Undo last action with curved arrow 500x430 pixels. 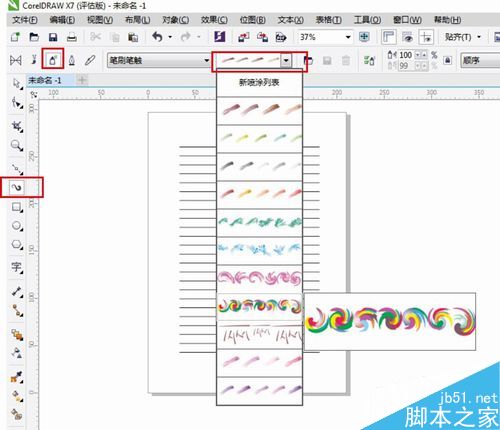[158, 37]
